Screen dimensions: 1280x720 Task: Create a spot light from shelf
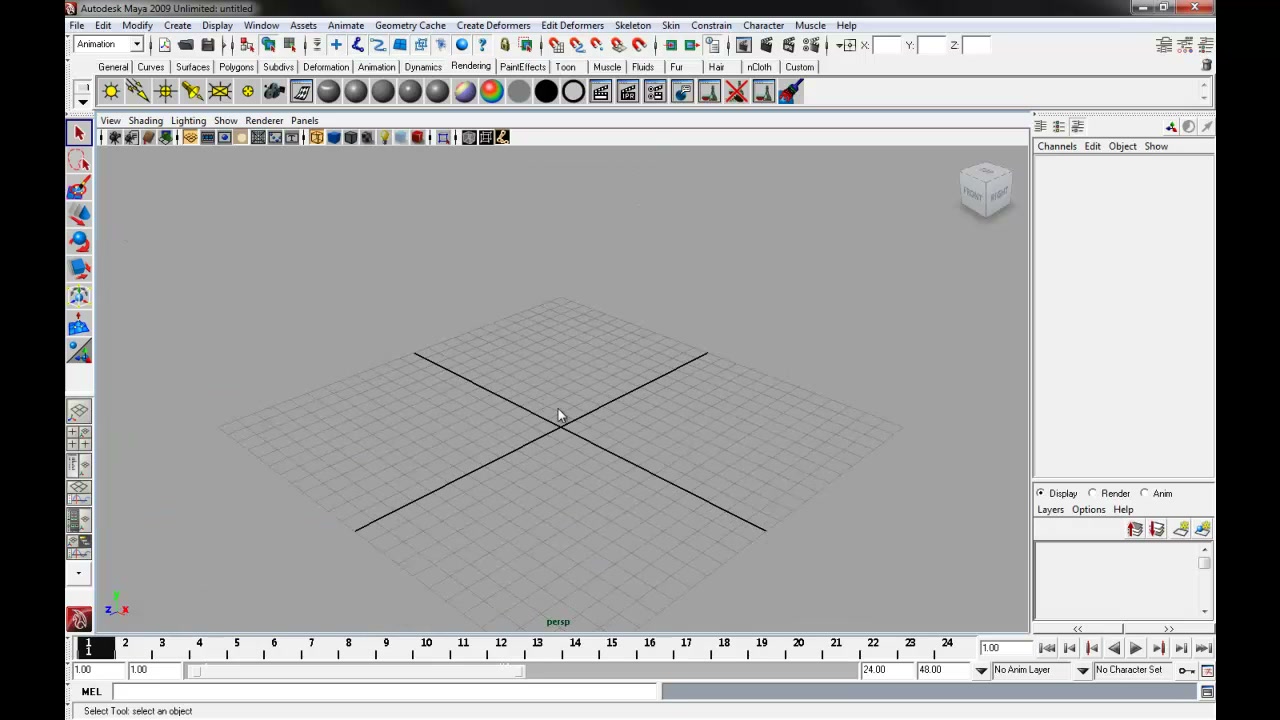coord(192,92)
